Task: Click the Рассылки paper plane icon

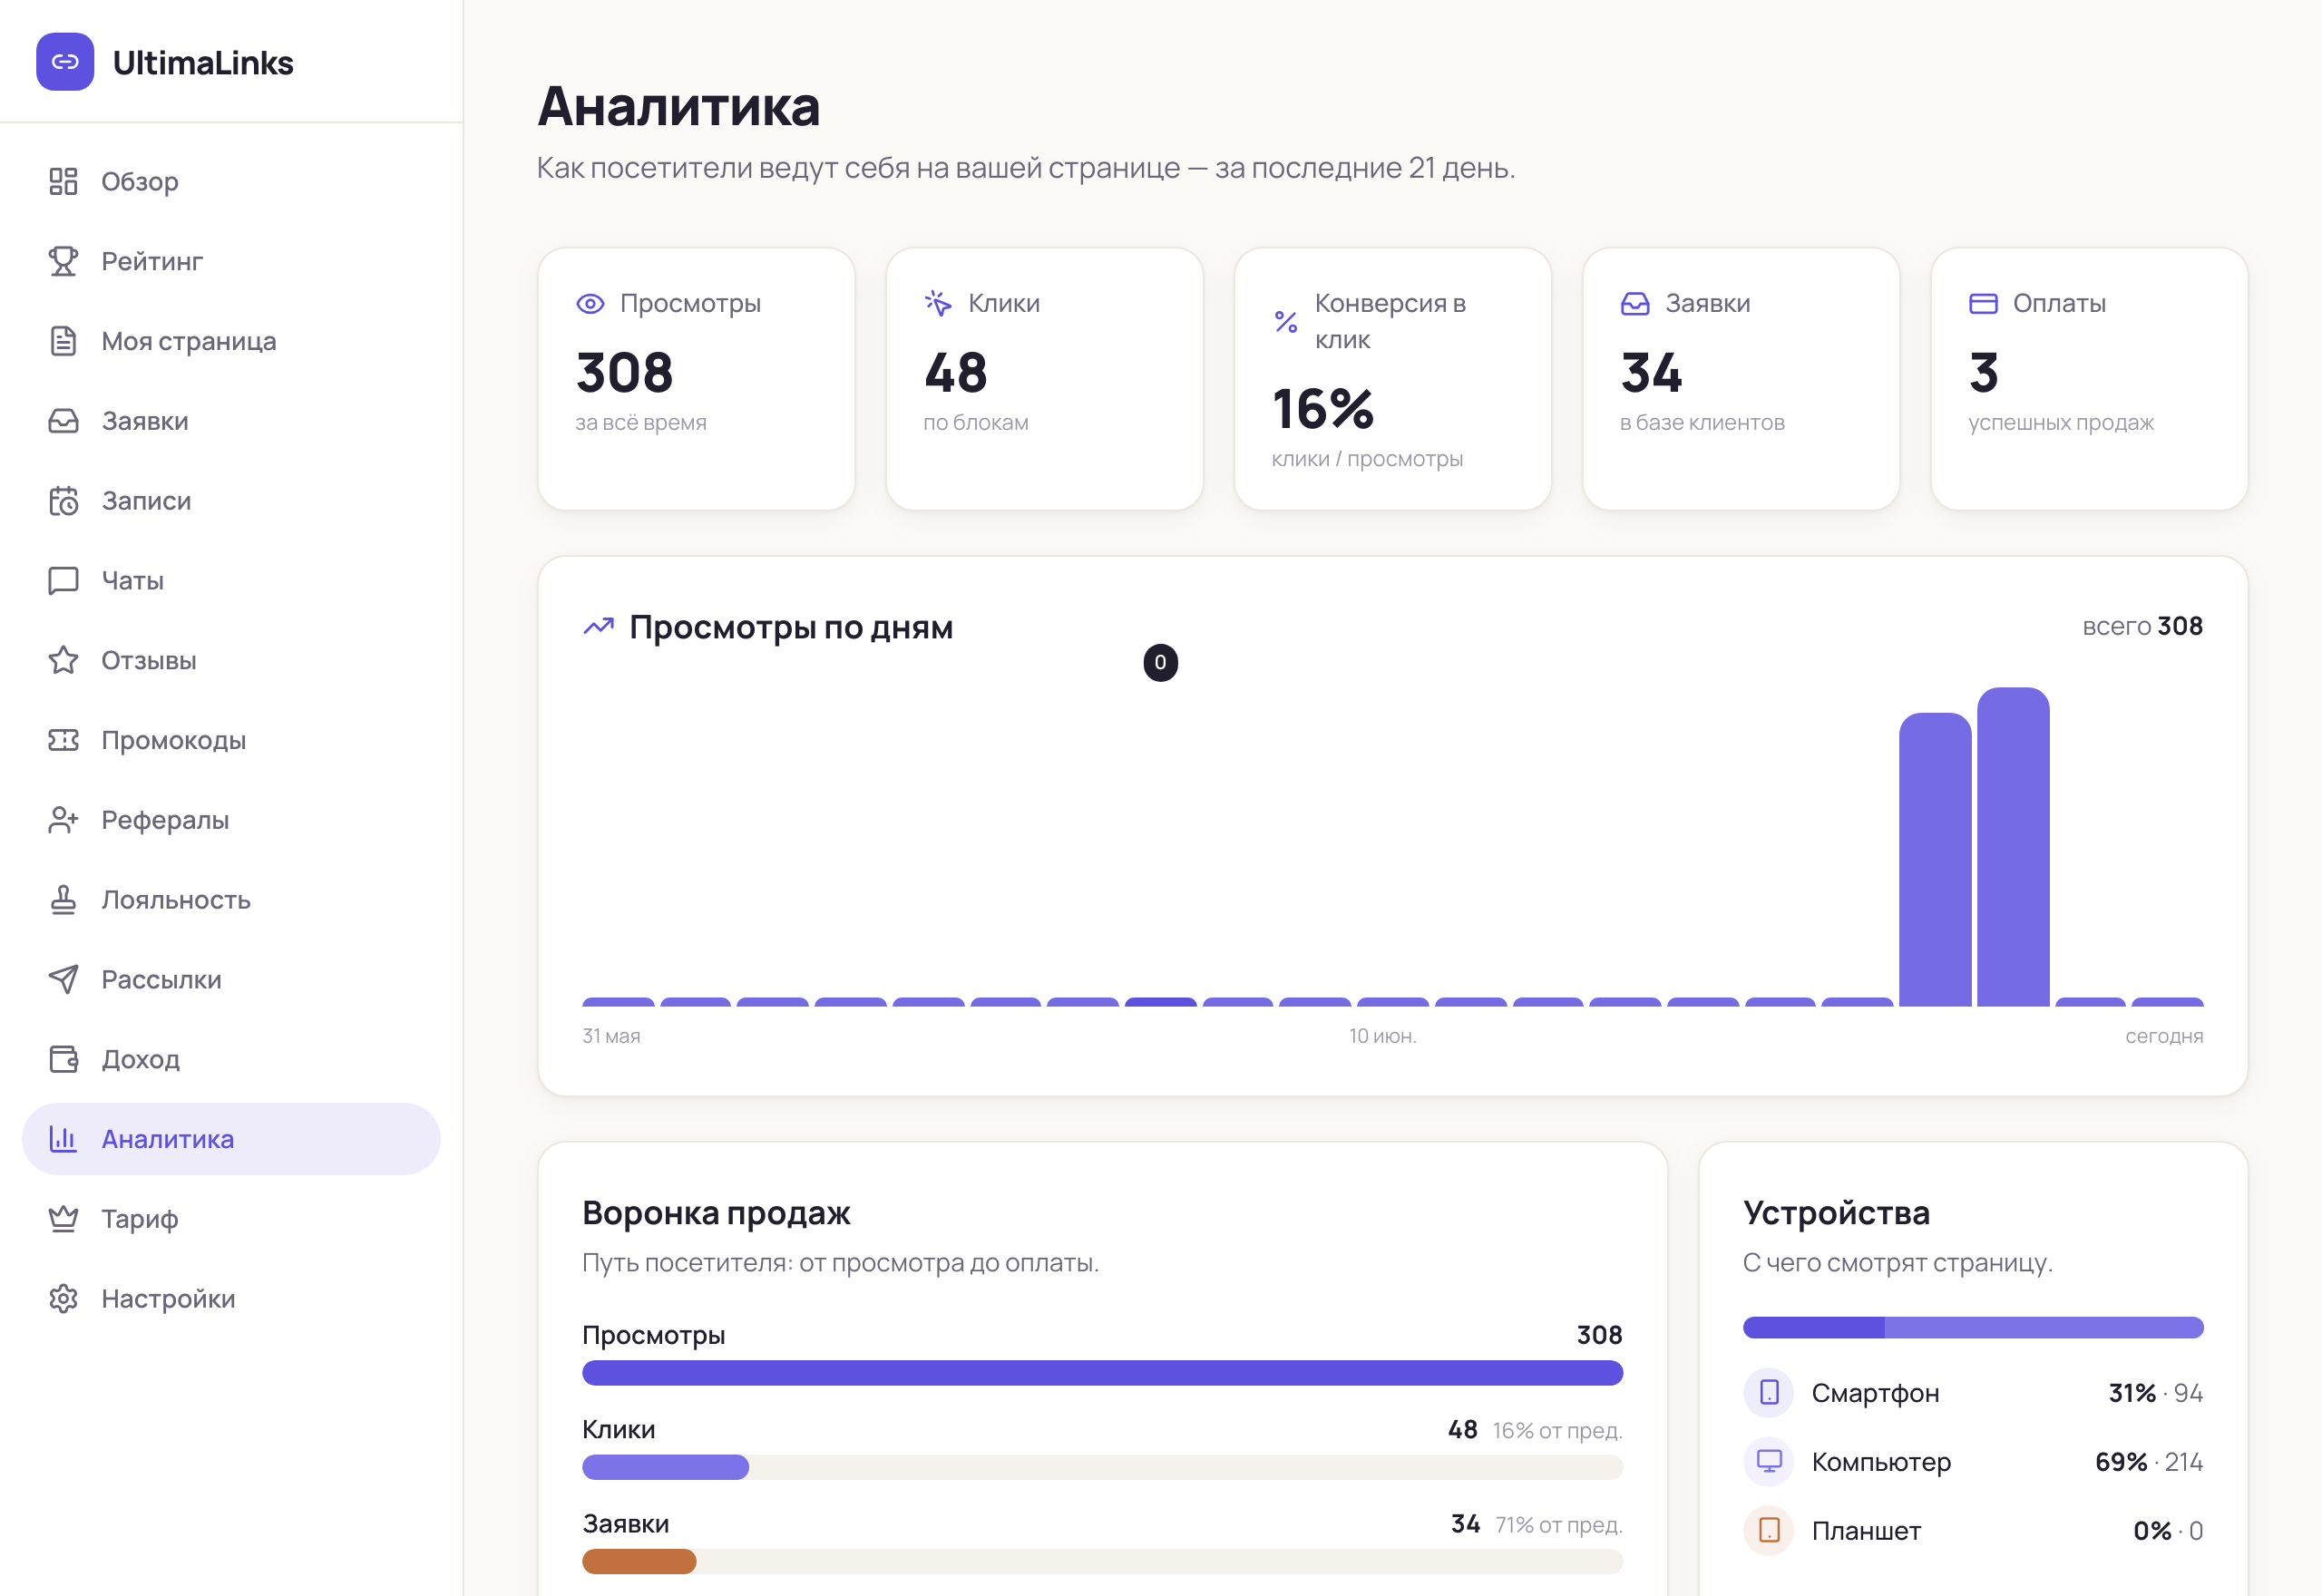Action: click(63, 979)
